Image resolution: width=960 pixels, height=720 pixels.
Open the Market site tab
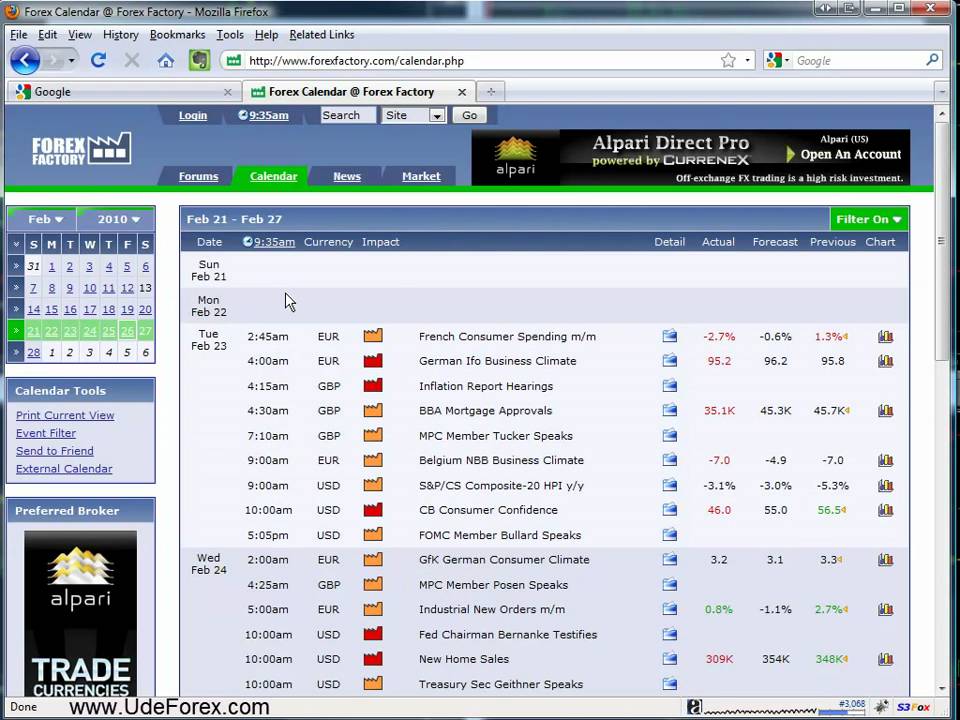point(421,176)
